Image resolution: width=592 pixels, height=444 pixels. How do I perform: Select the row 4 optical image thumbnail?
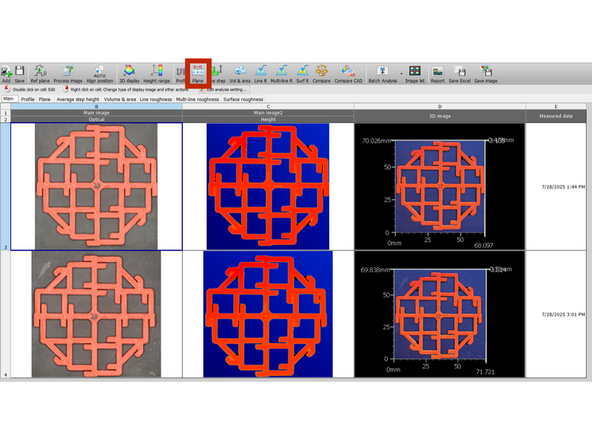coord(96,314)
